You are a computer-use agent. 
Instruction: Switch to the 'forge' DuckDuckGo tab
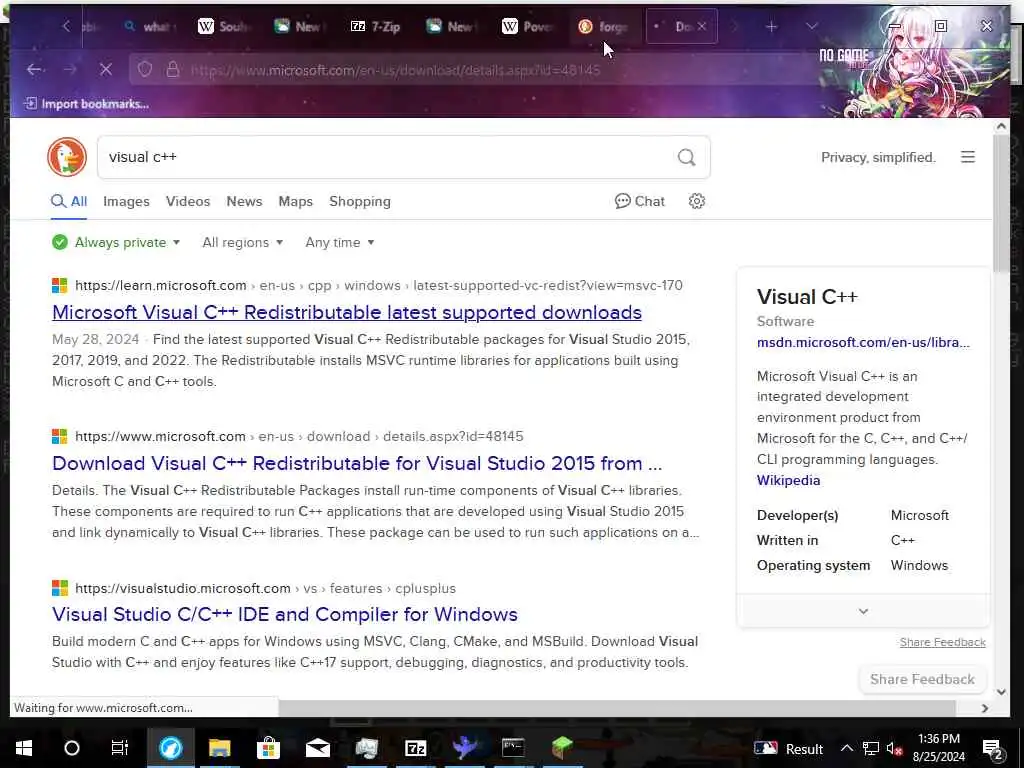pos(604,26)
